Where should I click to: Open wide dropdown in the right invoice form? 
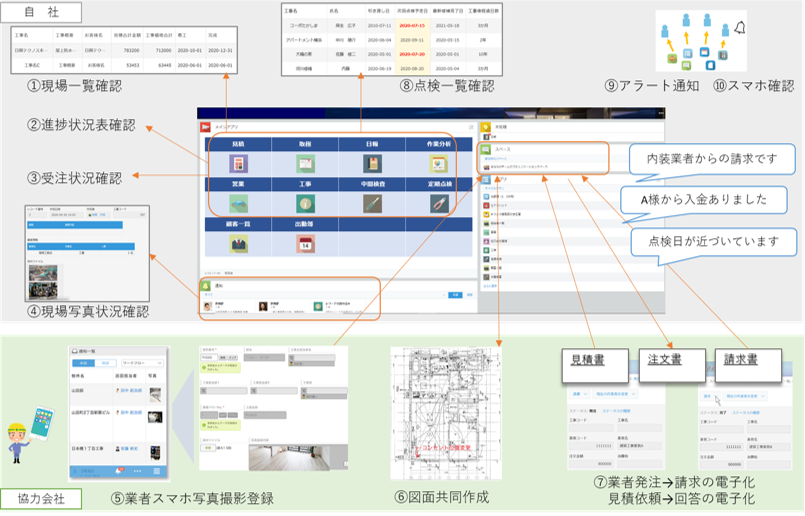(x=745, y=396)
